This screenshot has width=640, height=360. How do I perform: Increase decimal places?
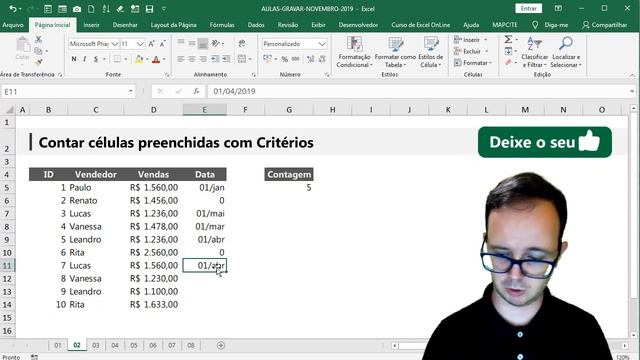pos(311,59)
